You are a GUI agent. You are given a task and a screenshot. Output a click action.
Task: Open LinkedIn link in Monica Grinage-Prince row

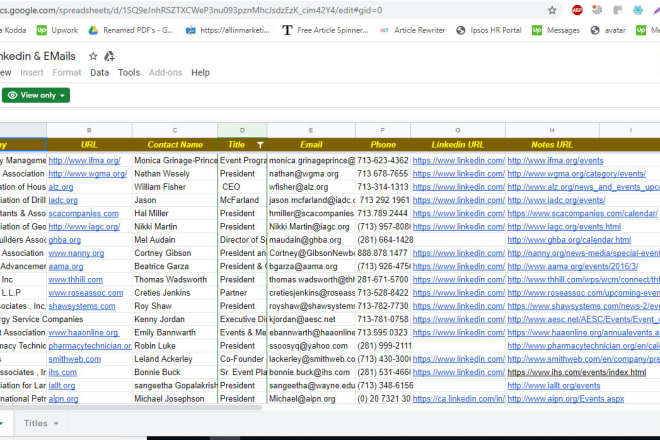[458, 160]
